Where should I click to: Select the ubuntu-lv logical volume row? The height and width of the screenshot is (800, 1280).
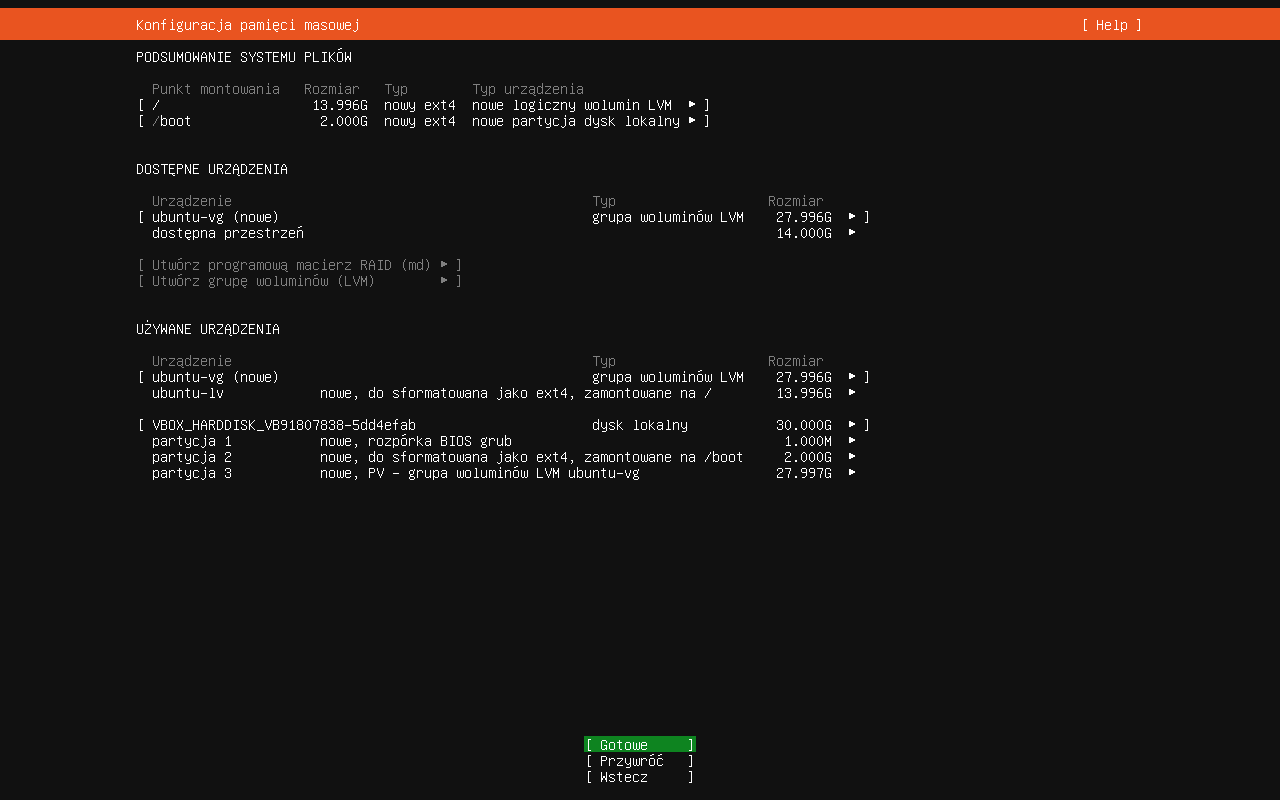(x=504, y=393)
